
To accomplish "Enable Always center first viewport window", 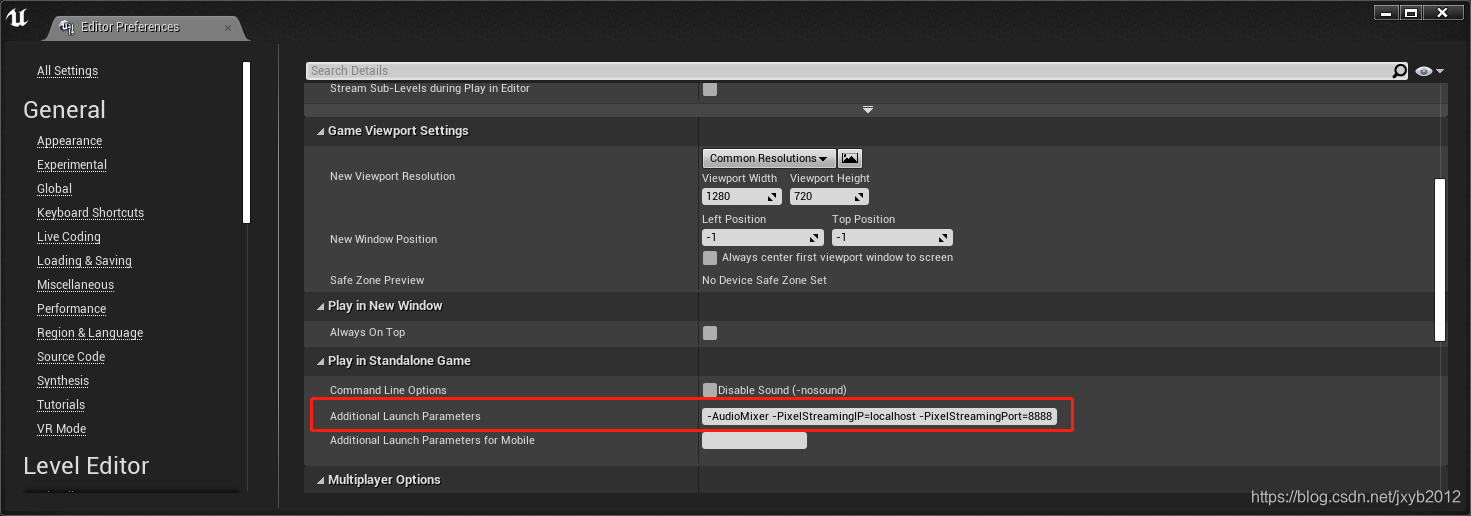I will tap(710, 258).
